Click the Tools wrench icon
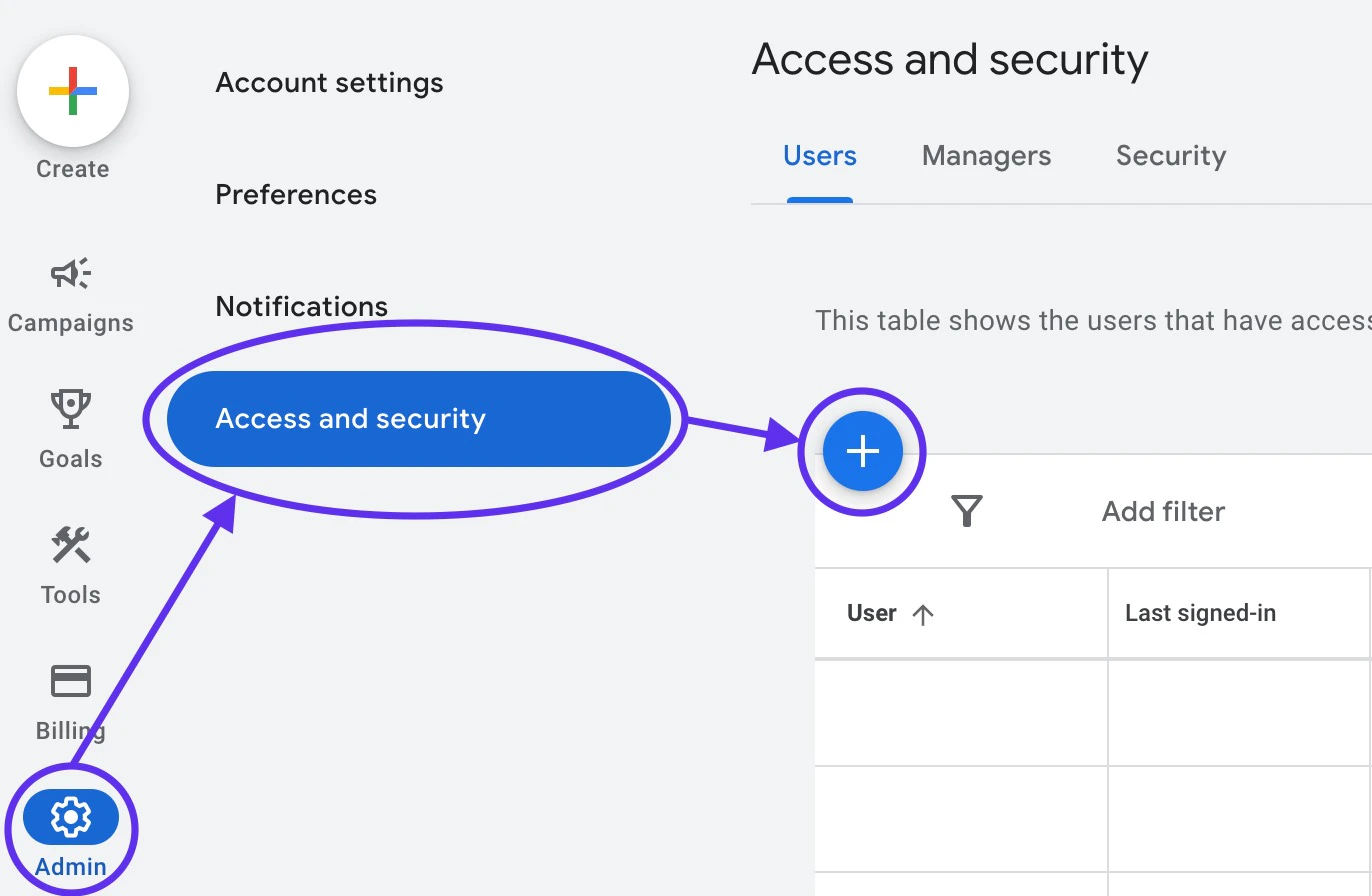This screenshot has width=1372, height=896. pyautogui.click(x=69, y=545)
